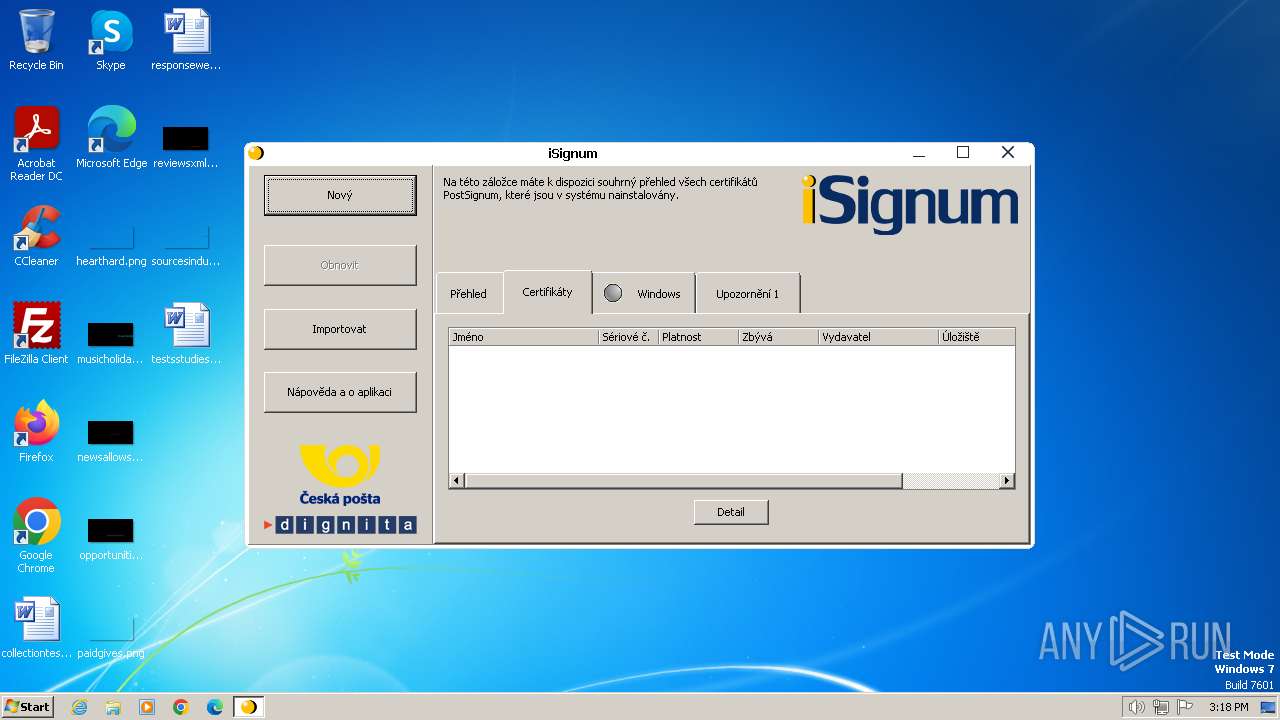Click the iSignum logo banner
Image resolution: width=1280 pixels, height=720 pixels.
[909, 204]
